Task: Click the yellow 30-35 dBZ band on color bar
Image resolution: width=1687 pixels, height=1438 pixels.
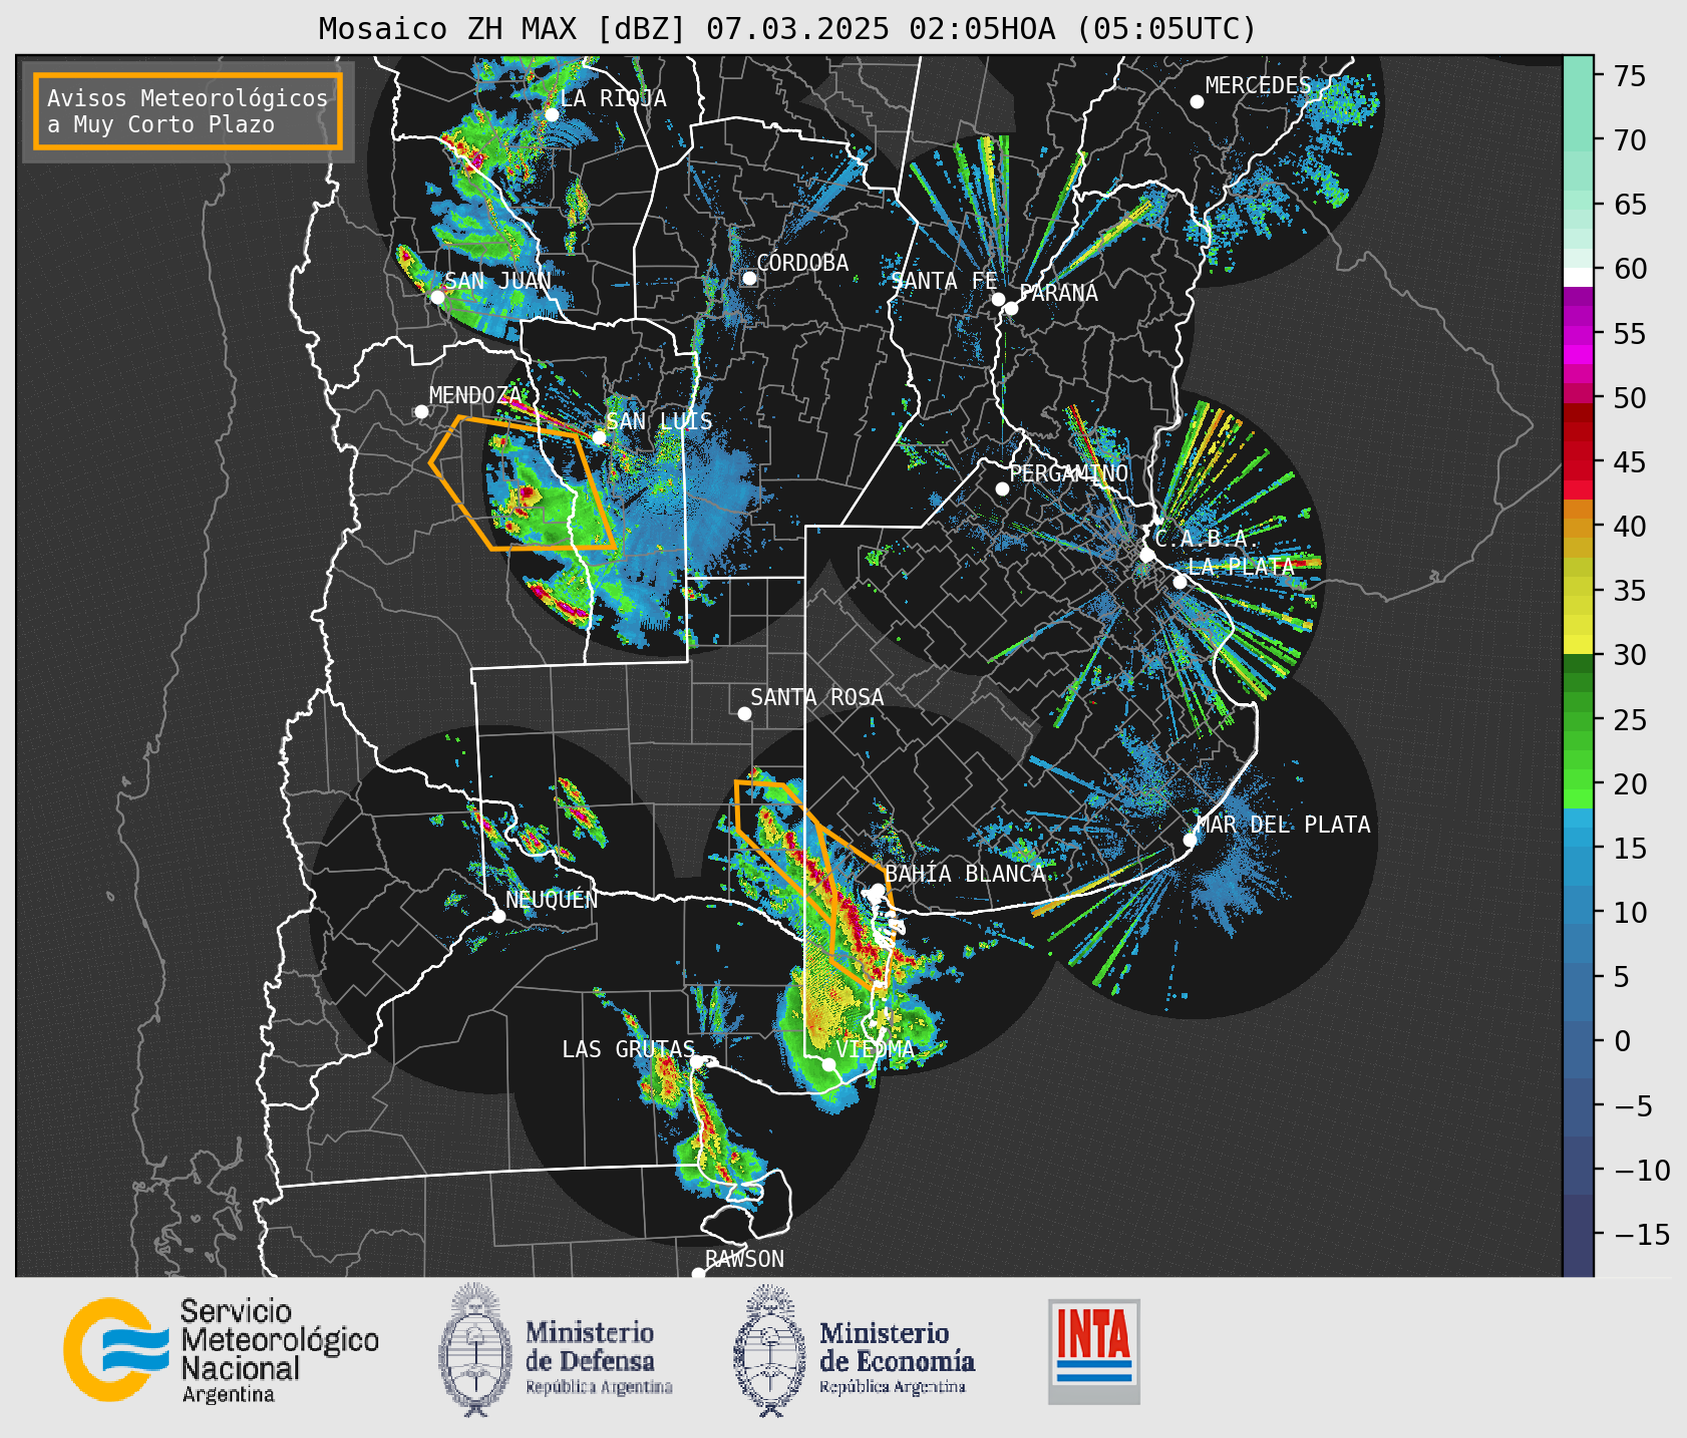Action: click(1578, 621)
